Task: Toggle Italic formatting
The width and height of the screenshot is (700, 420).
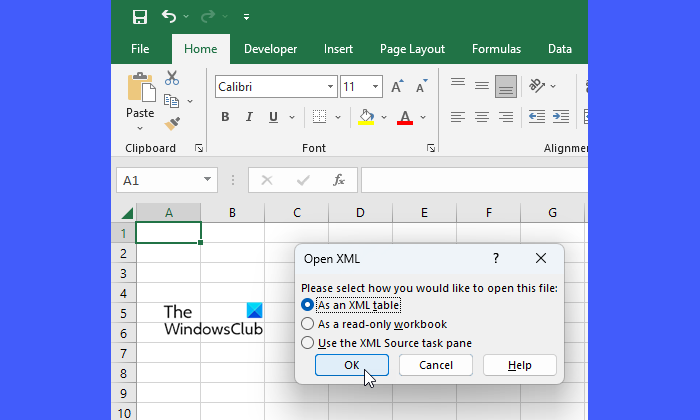Action: click(250, 117)
